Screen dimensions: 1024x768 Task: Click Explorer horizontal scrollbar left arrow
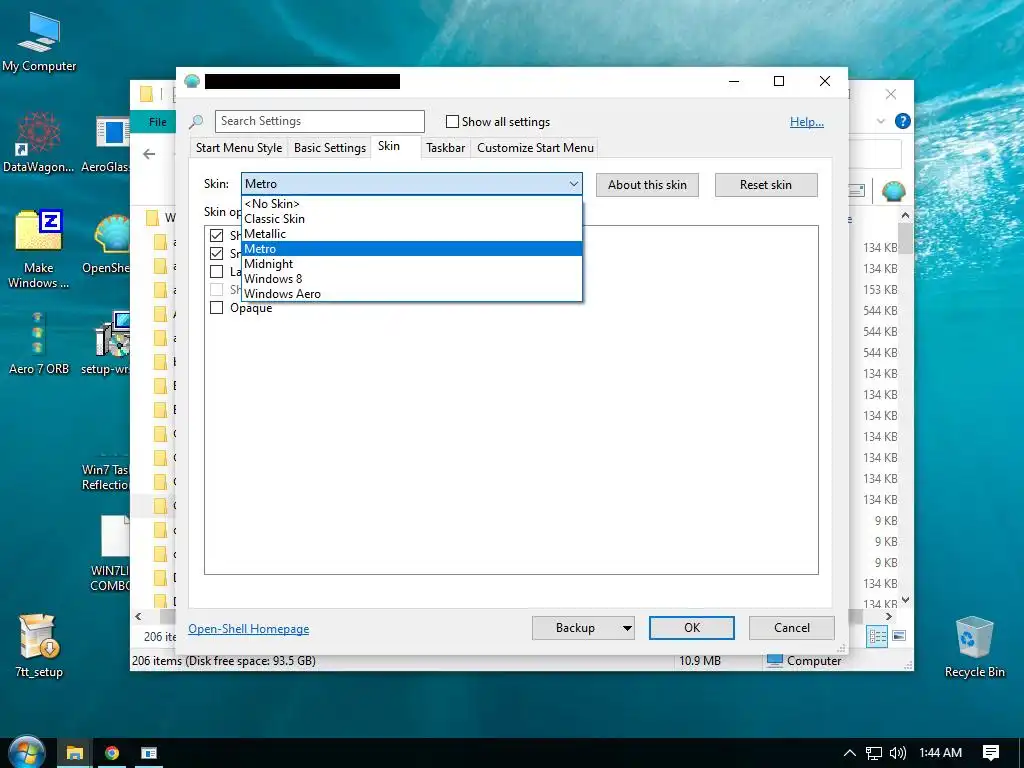coord(138,616)
